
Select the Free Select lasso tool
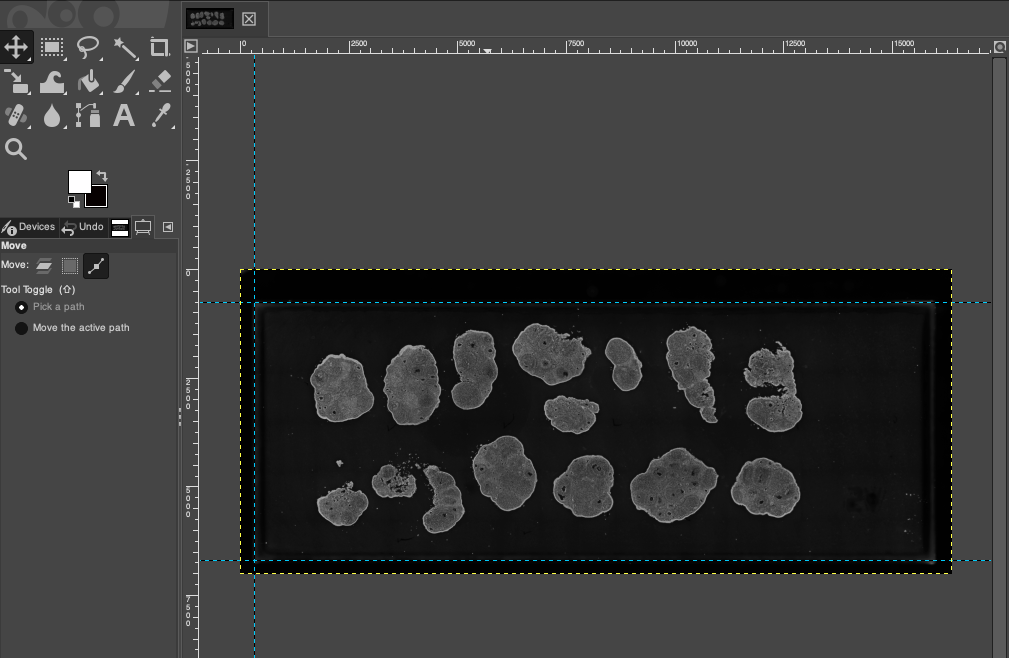tap(88, 47)
